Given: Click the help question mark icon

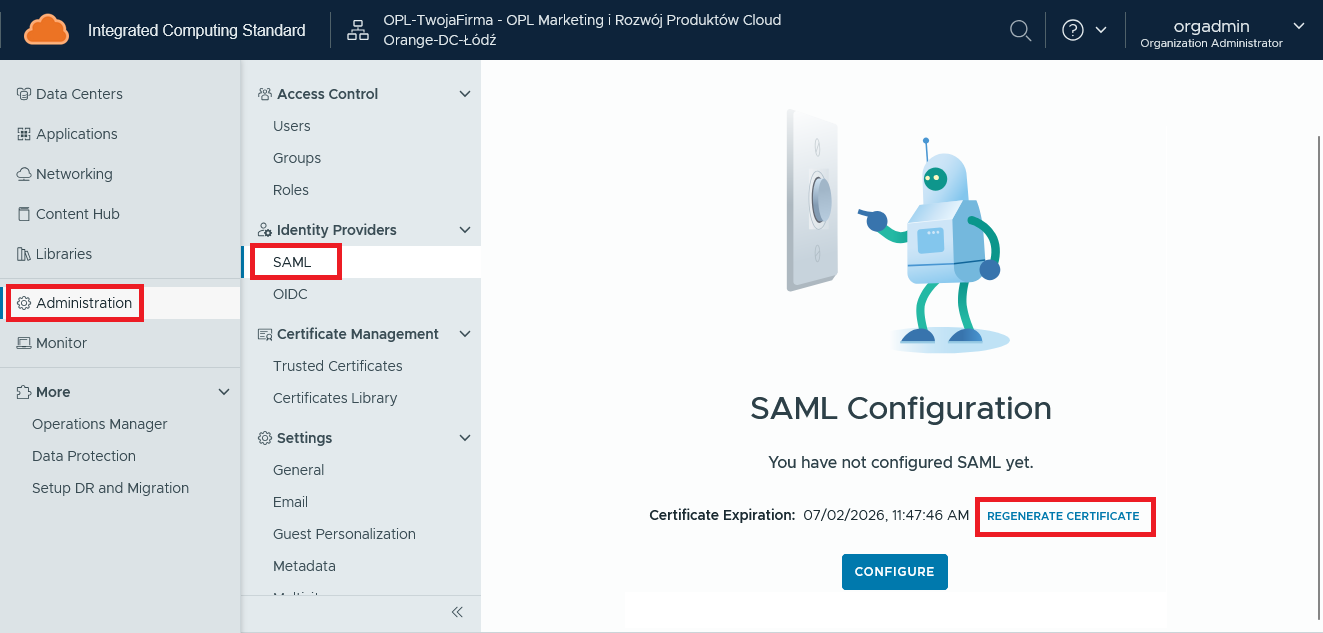Looking at the screenshot, I should pos(1074,30).
